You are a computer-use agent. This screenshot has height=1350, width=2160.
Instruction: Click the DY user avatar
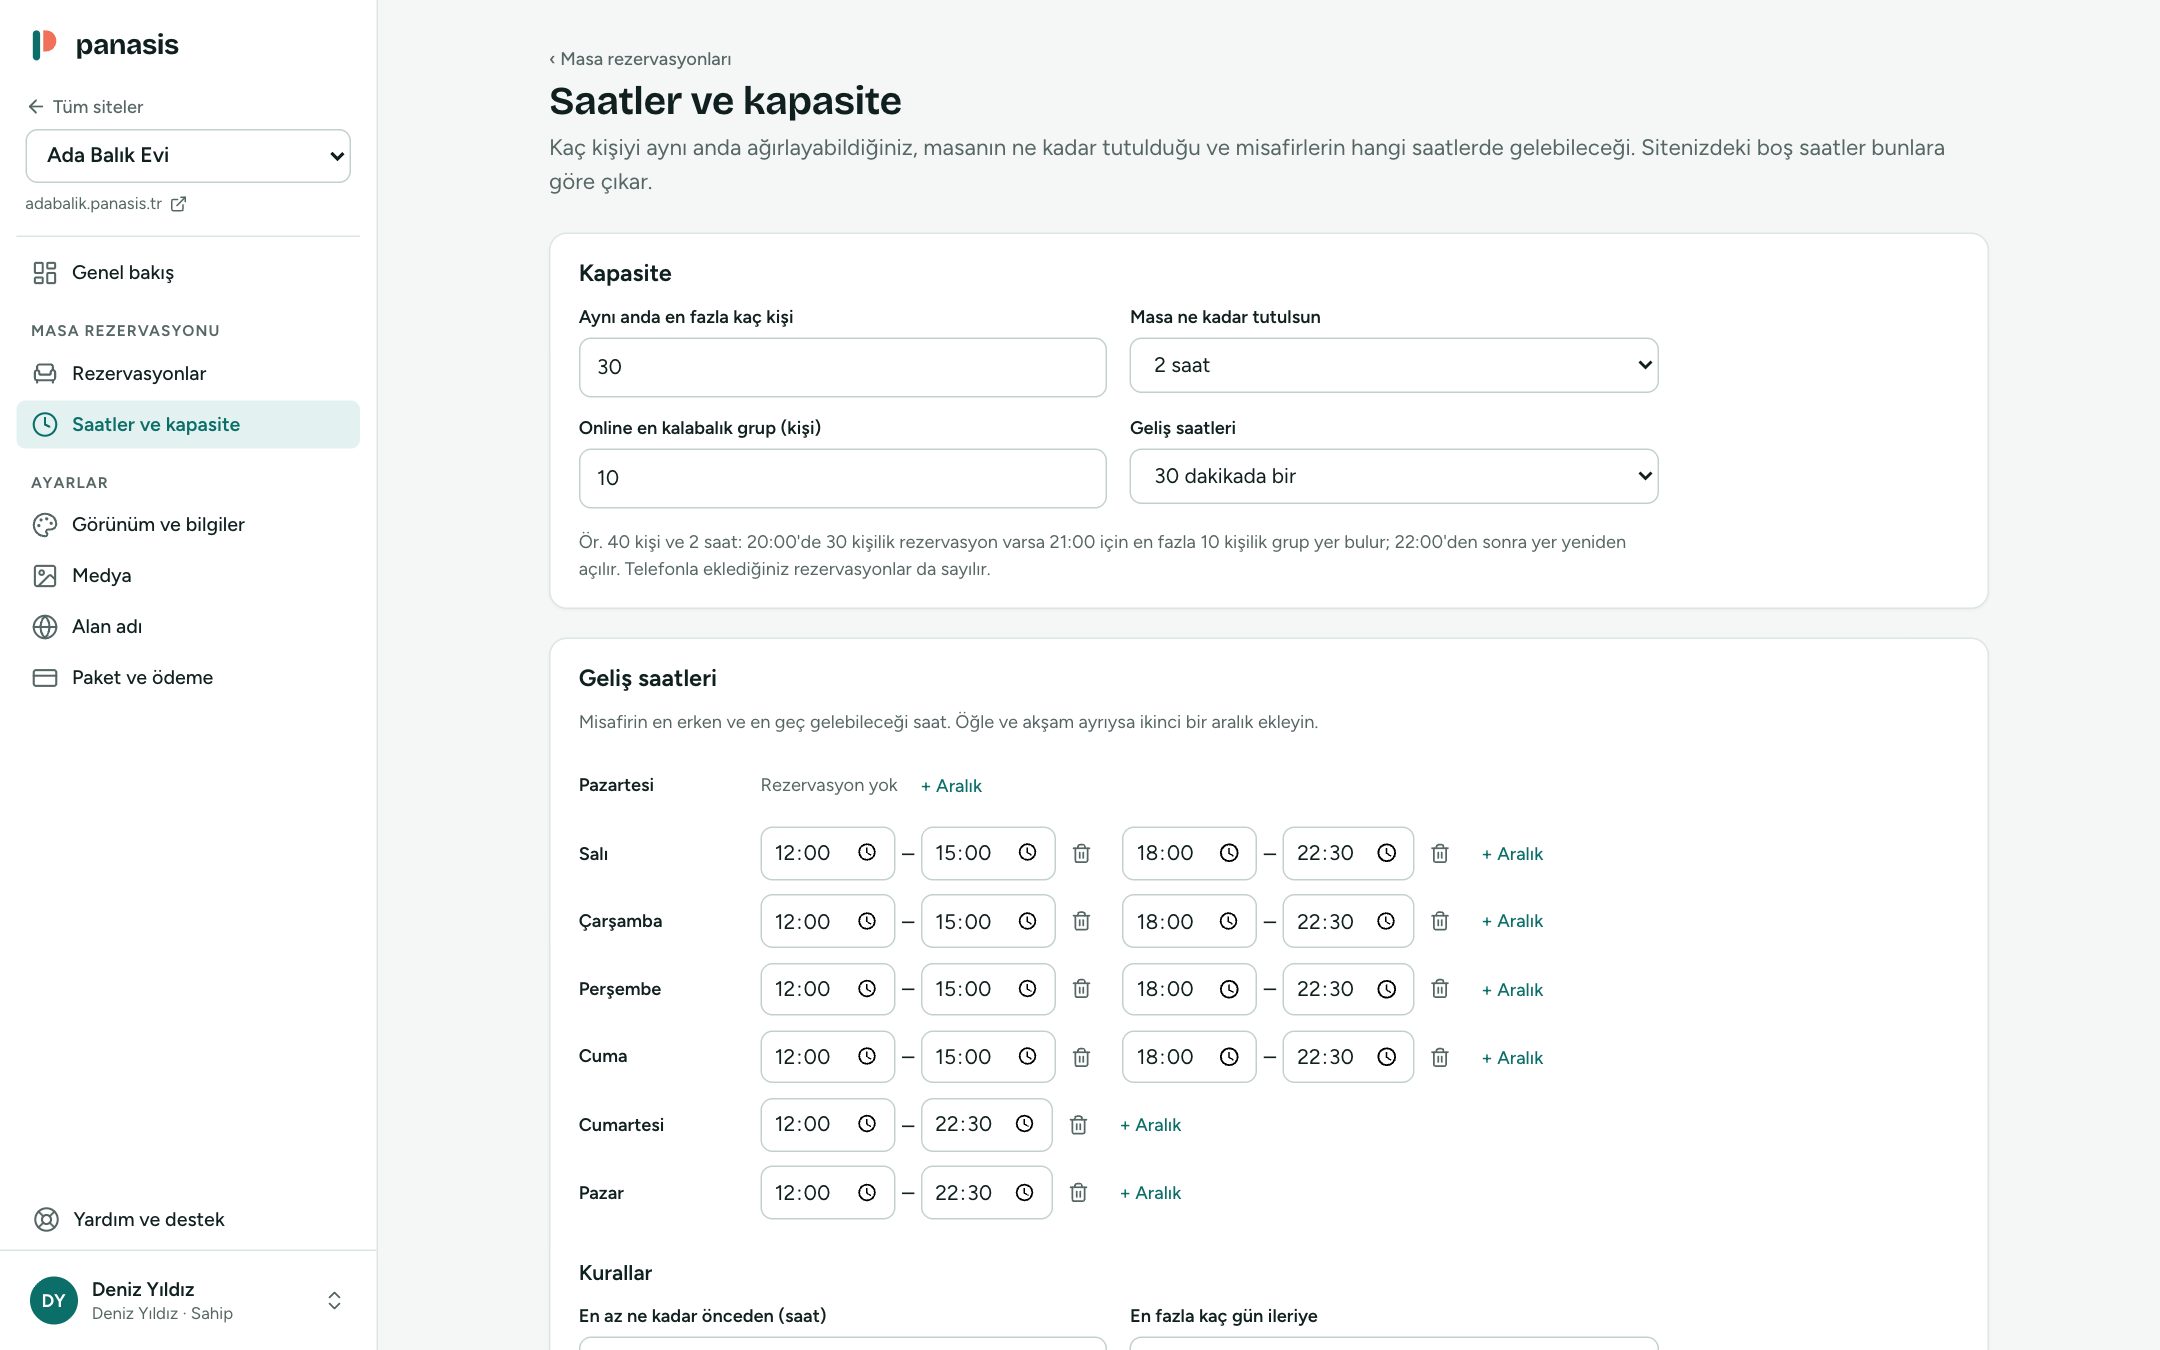[x=54, y=1300]
